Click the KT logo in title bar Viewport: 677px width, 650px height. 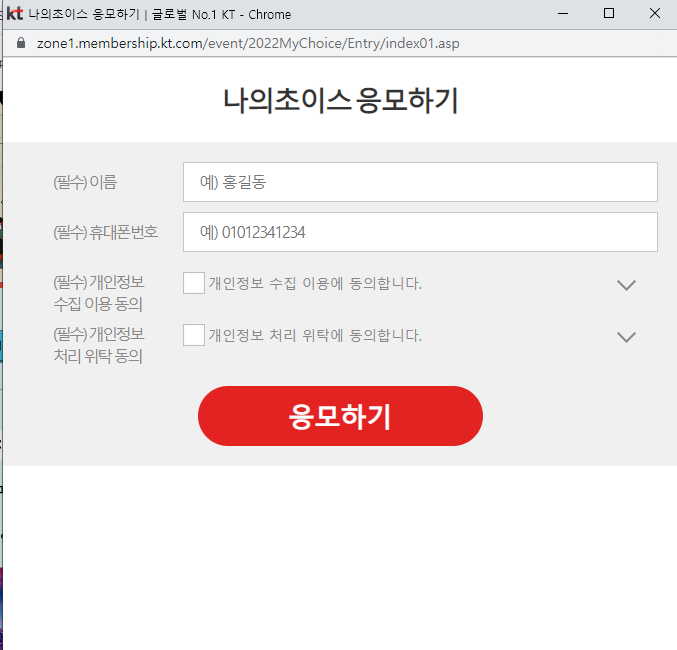click(15, 14)
